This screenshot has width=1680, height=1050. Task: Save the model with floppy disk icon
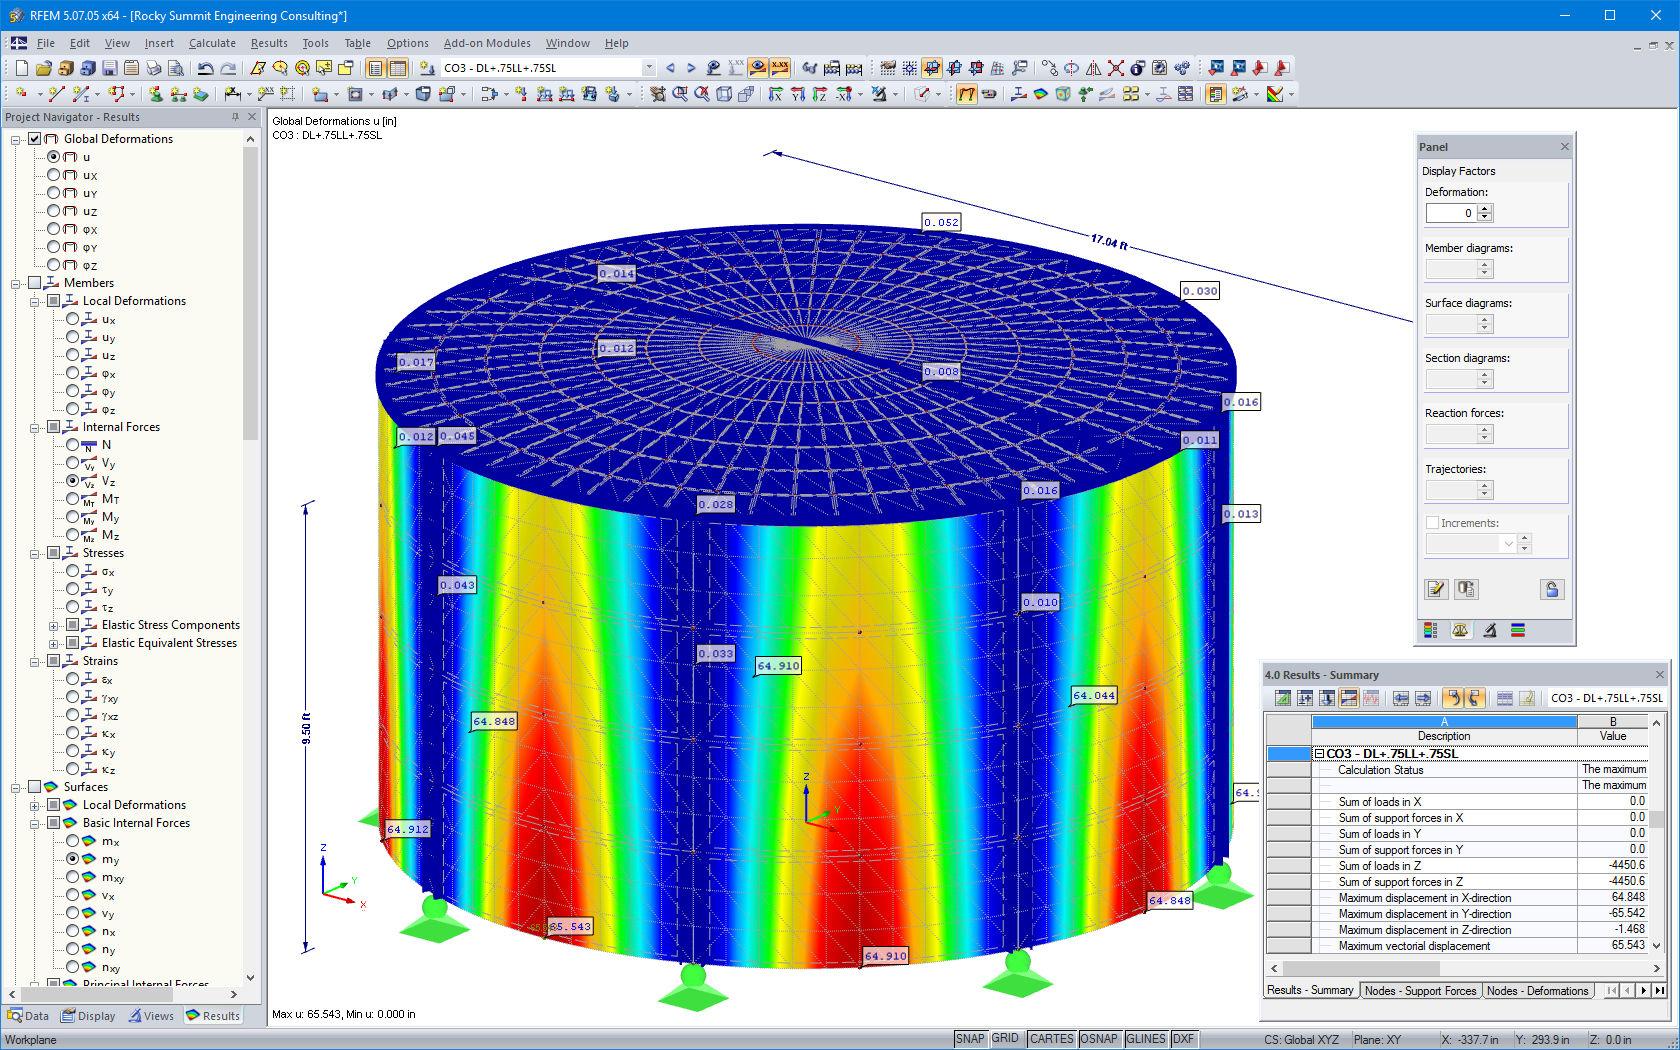pyautogui.click(x=109, y=68)
